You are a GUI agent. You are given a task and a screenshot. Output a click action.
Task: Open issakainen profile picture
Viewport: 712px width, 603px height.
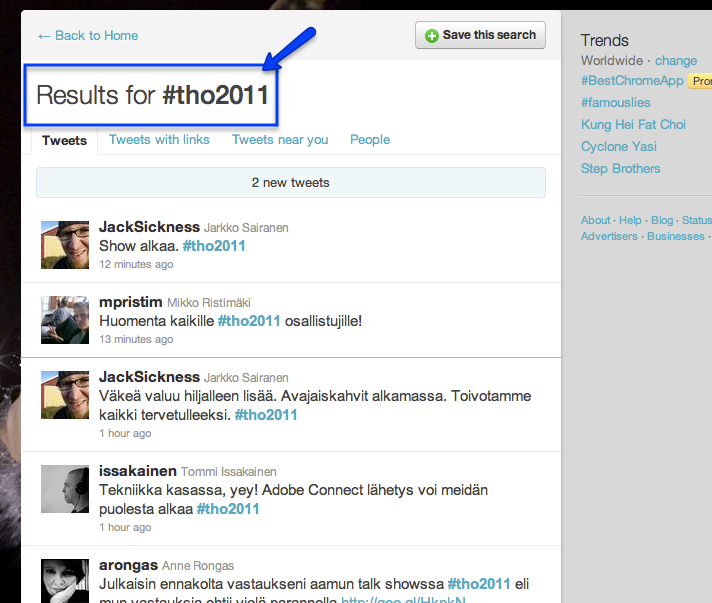tap(65, 489)
